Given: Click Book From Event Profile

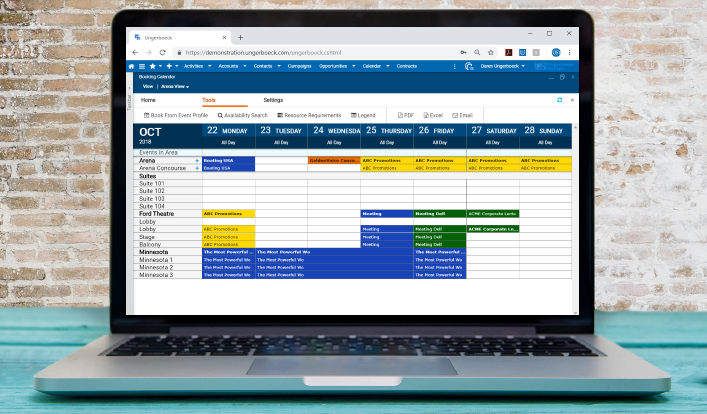Looking at the screenshot, I should coord(177,116).
